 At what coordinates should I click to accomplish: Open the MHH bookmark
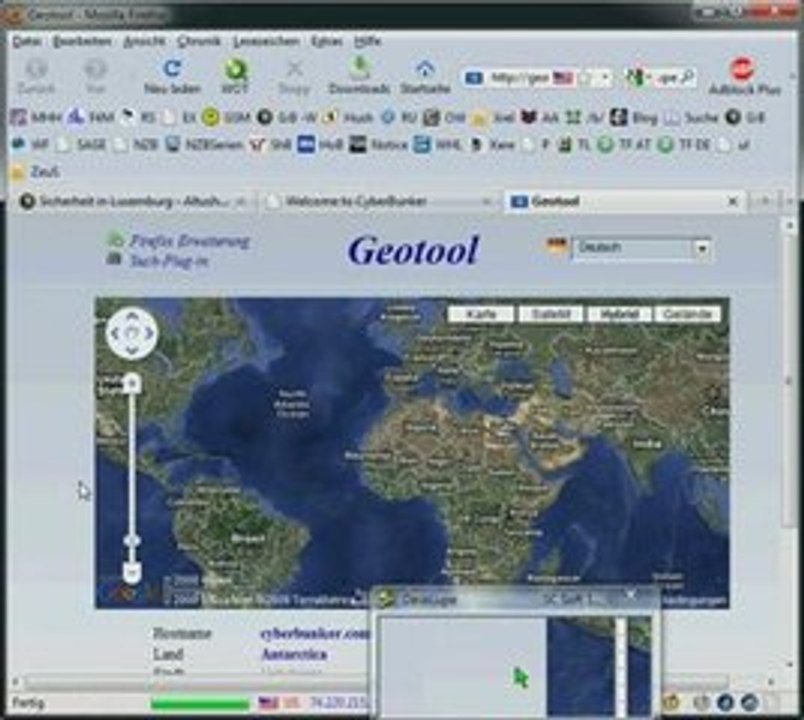(35, 117)
